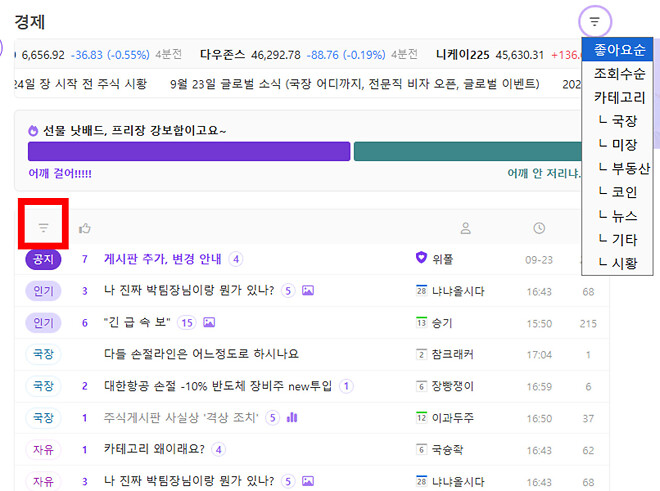Click author name 위폴

(443, 259)
